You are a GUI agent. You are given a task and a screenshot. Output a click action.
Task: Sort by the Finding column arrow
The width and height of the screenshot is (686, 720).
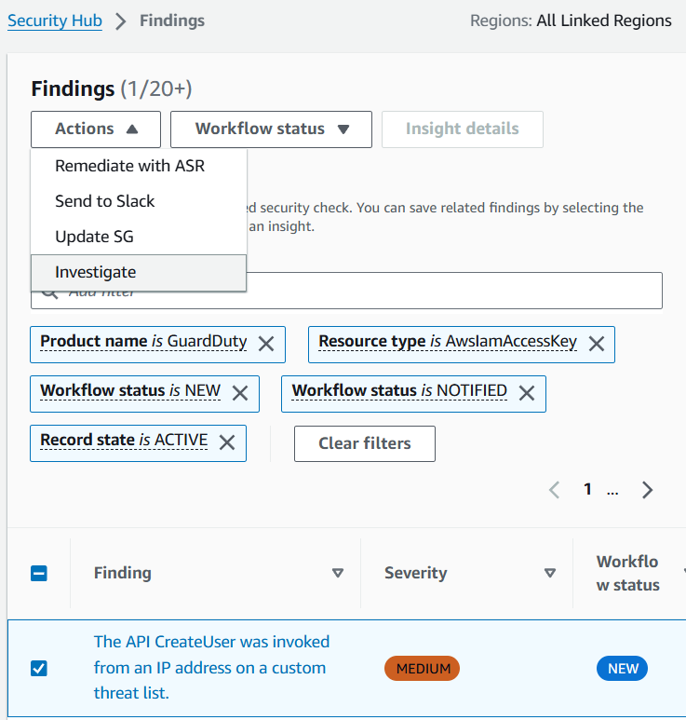[x=338, y=573]
